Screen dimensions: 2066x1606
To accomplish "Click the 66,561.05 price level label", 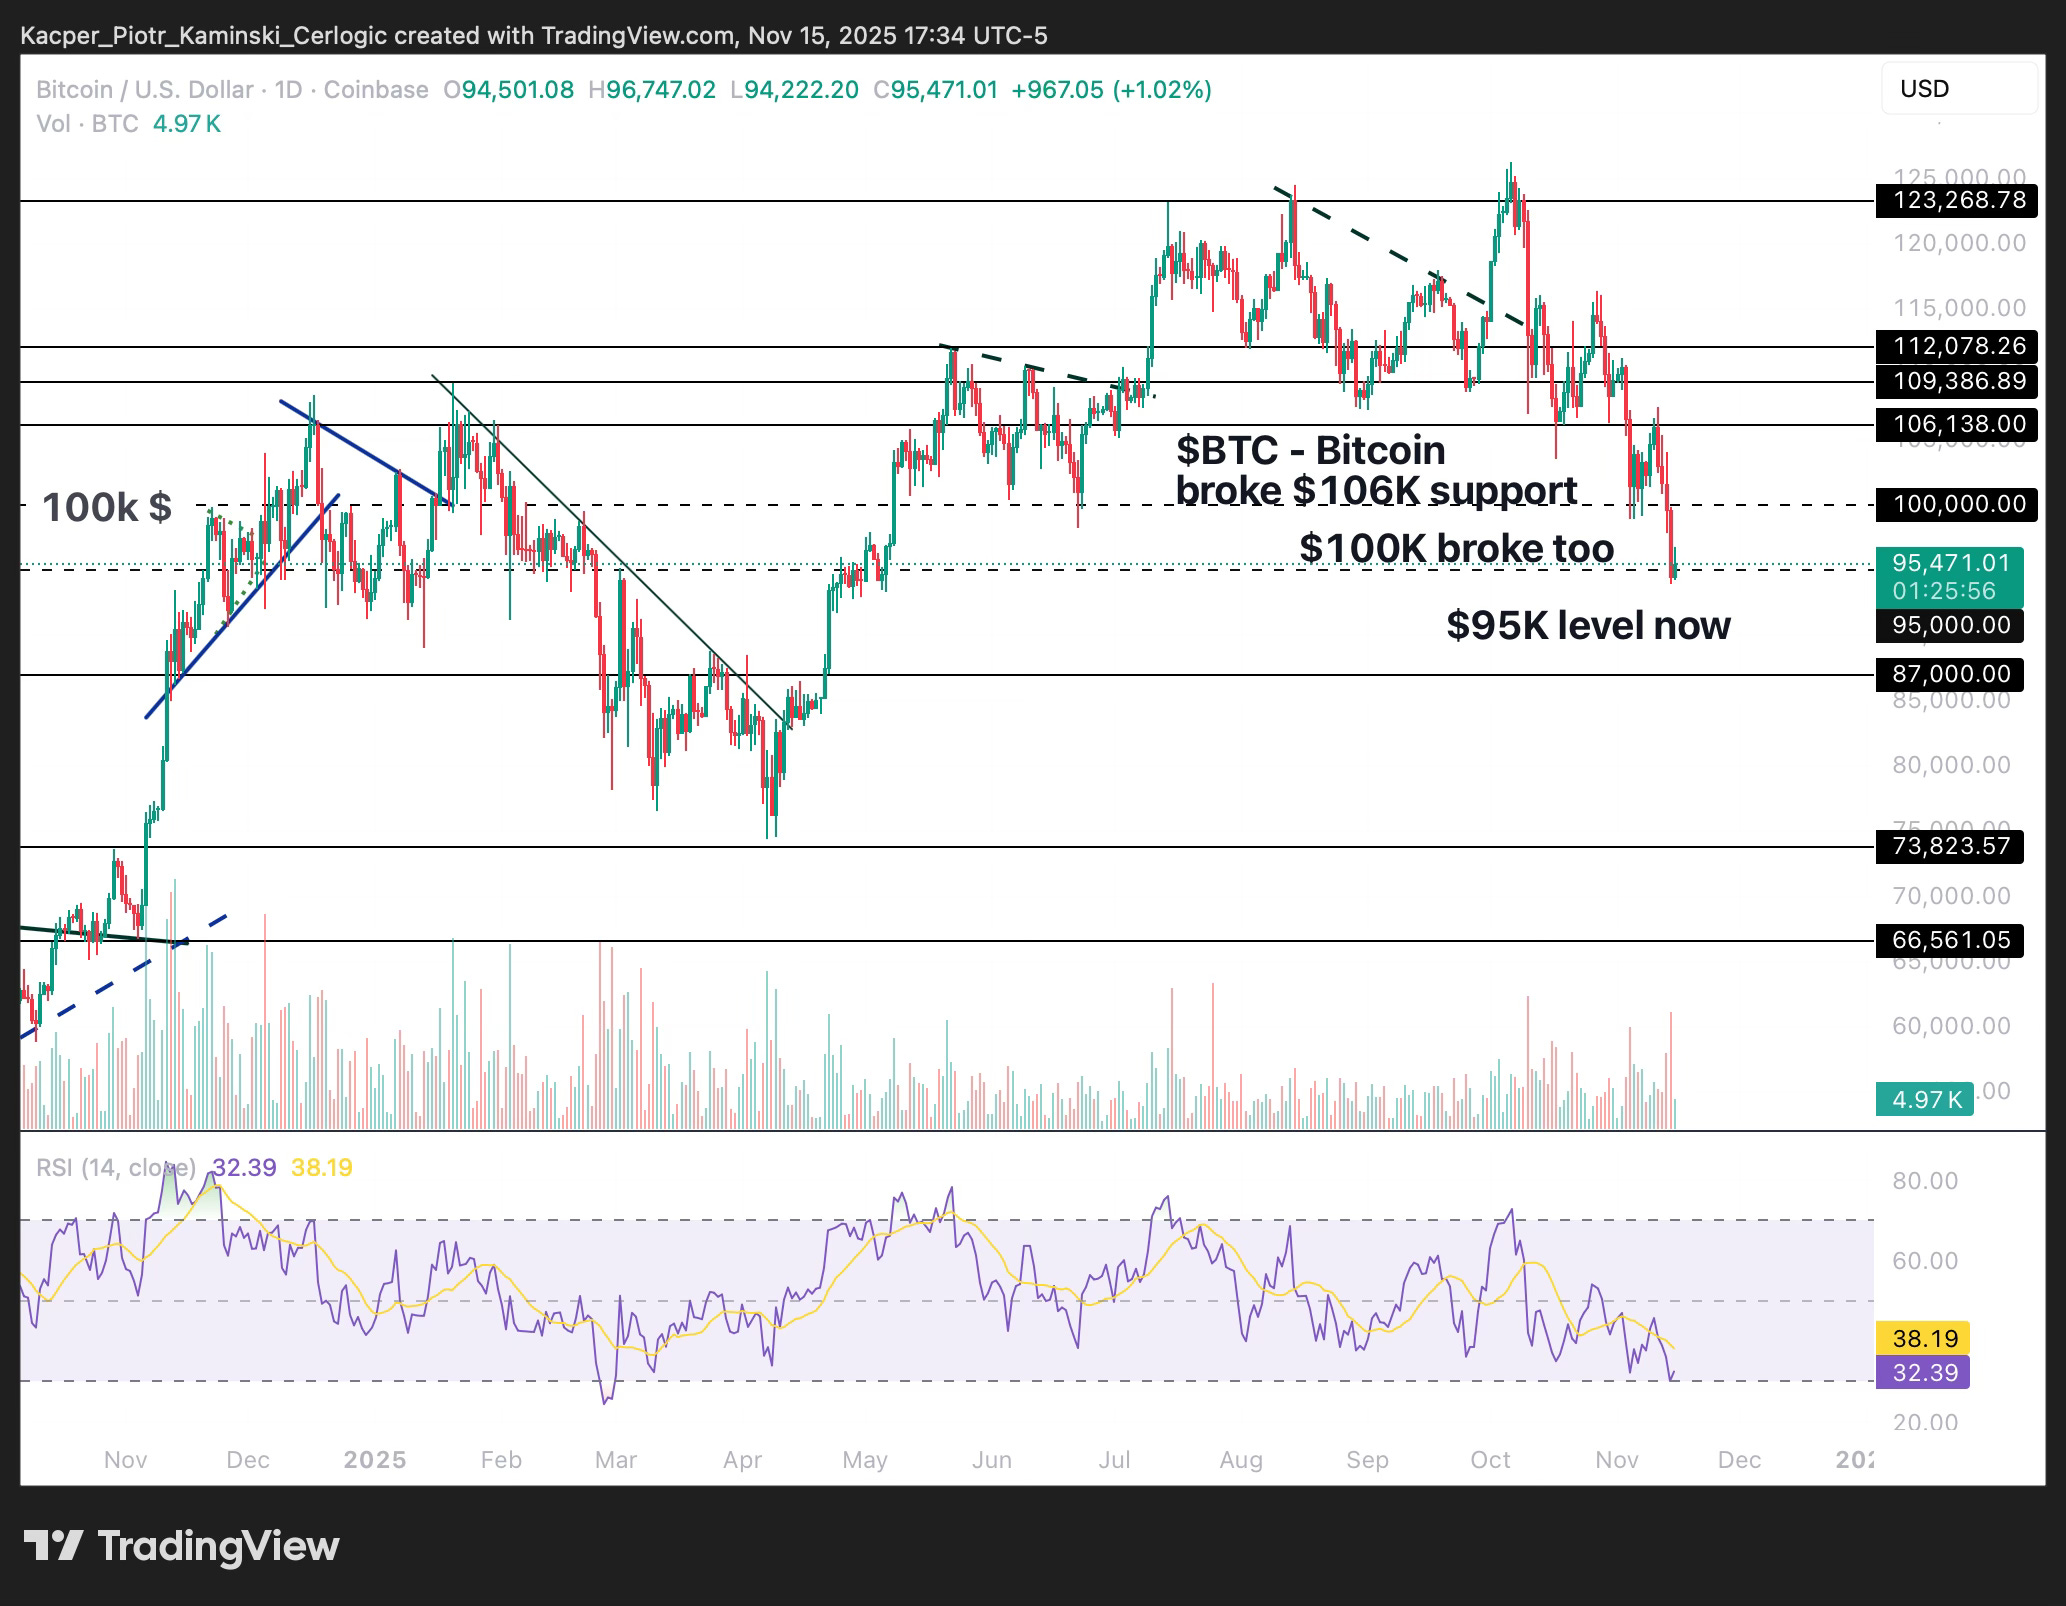I will (1950, 940).
